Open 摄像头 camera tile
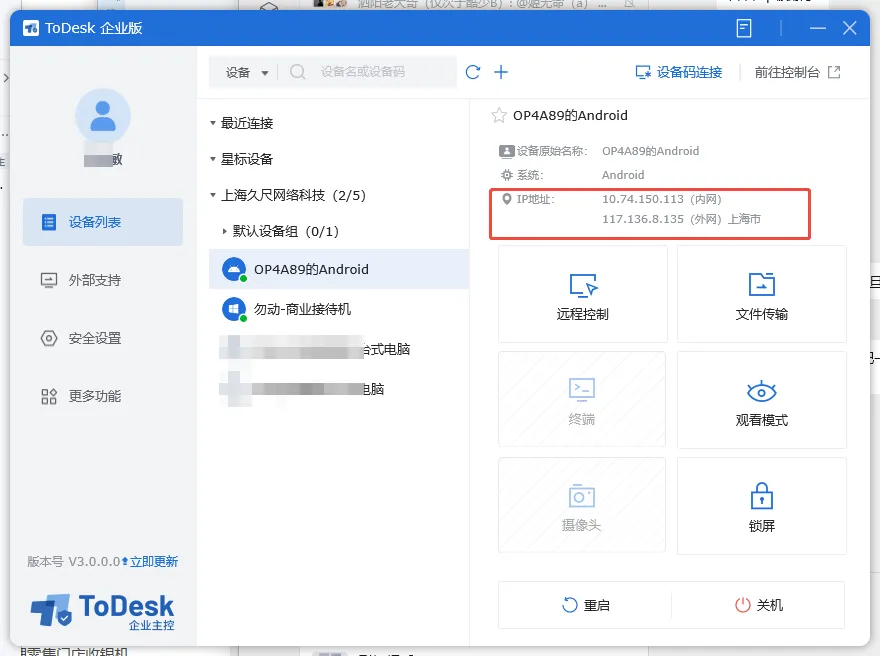Image resolution: width=880 pixels, height=656 pixels. 582,506
